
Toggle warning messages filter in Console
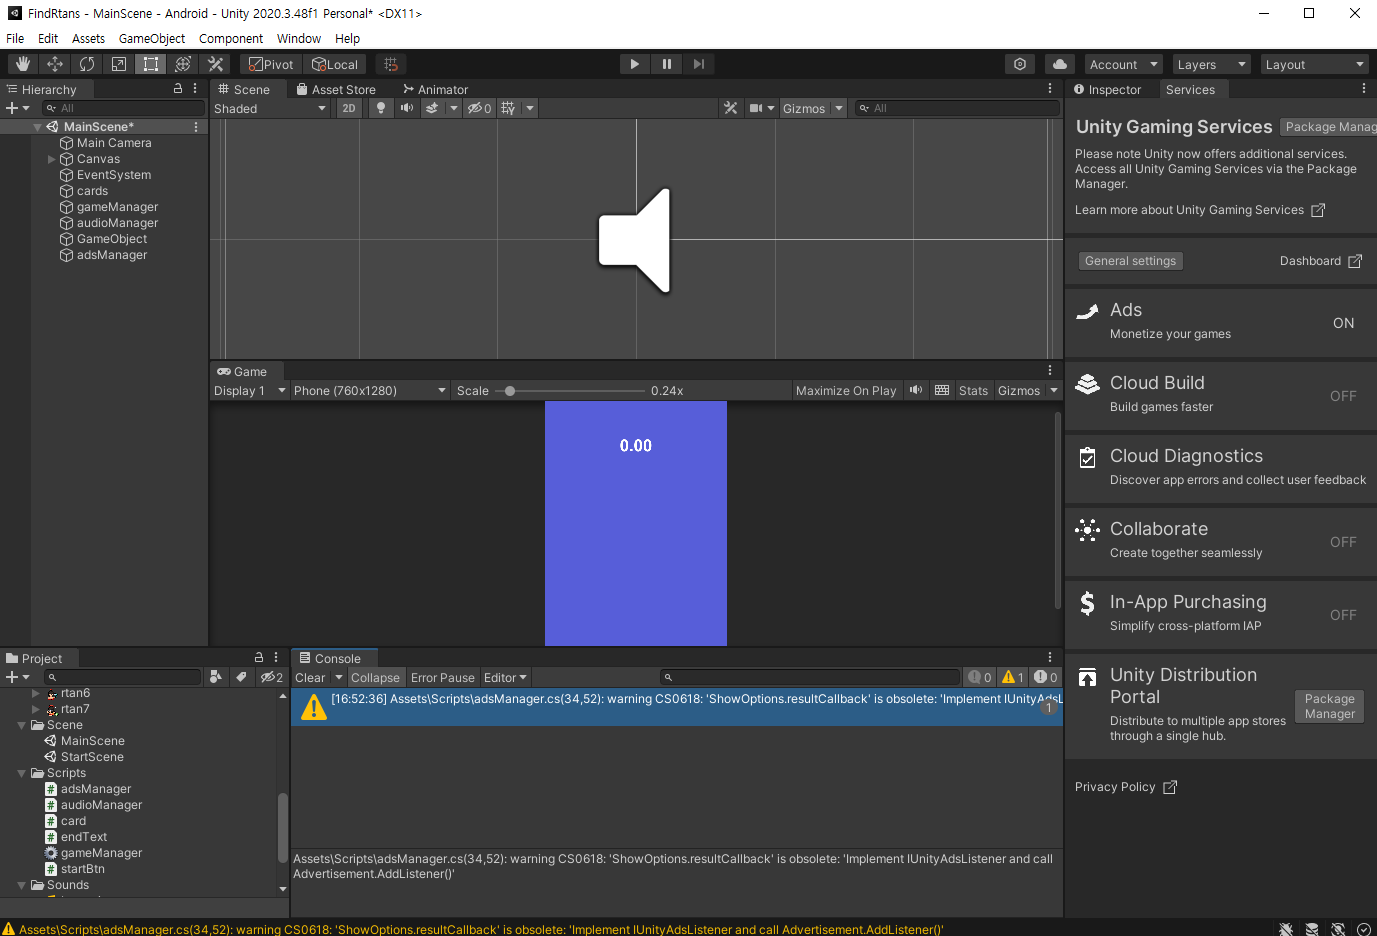click(1013, 677)
